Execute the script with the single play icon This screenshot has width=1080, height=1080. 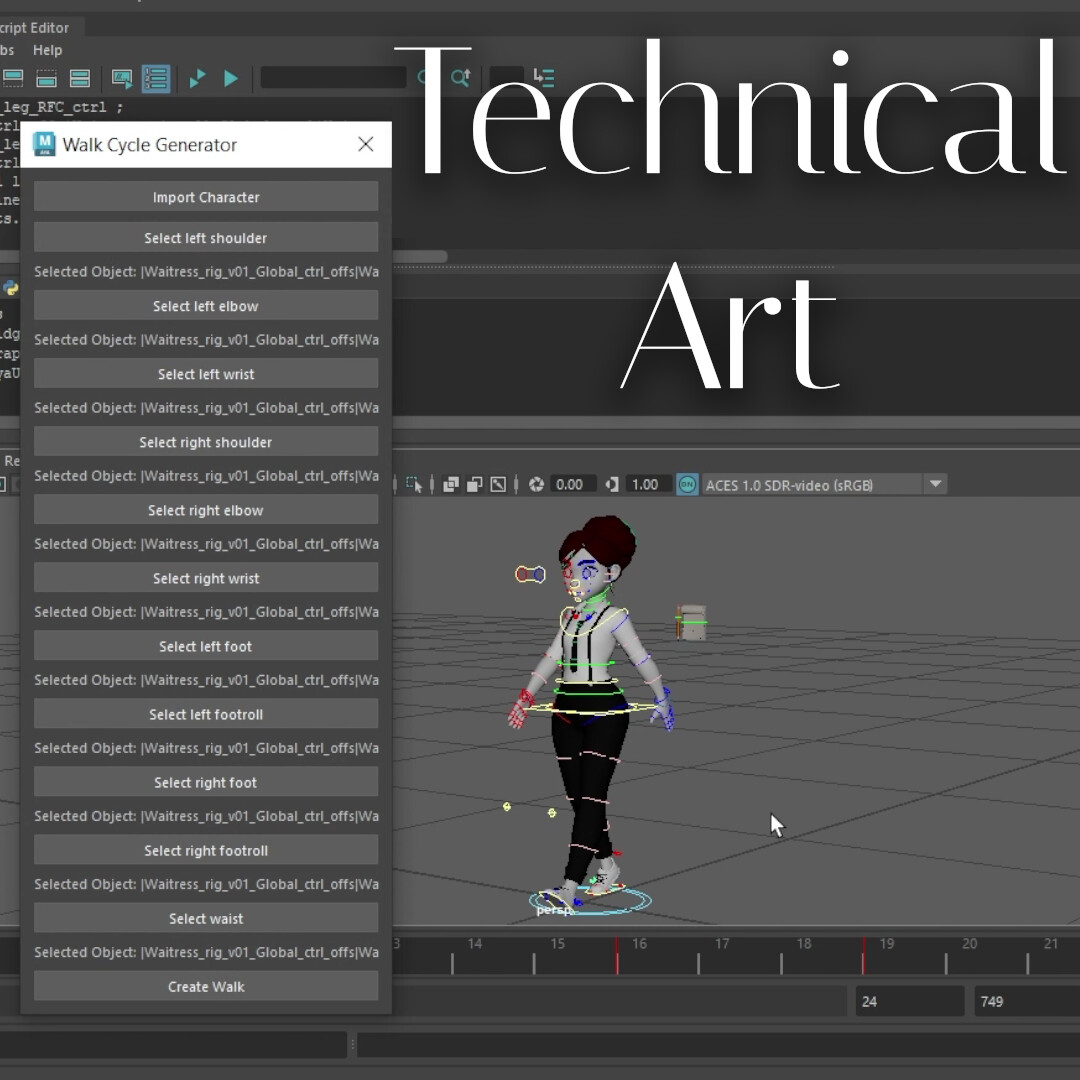click(231, 78)
